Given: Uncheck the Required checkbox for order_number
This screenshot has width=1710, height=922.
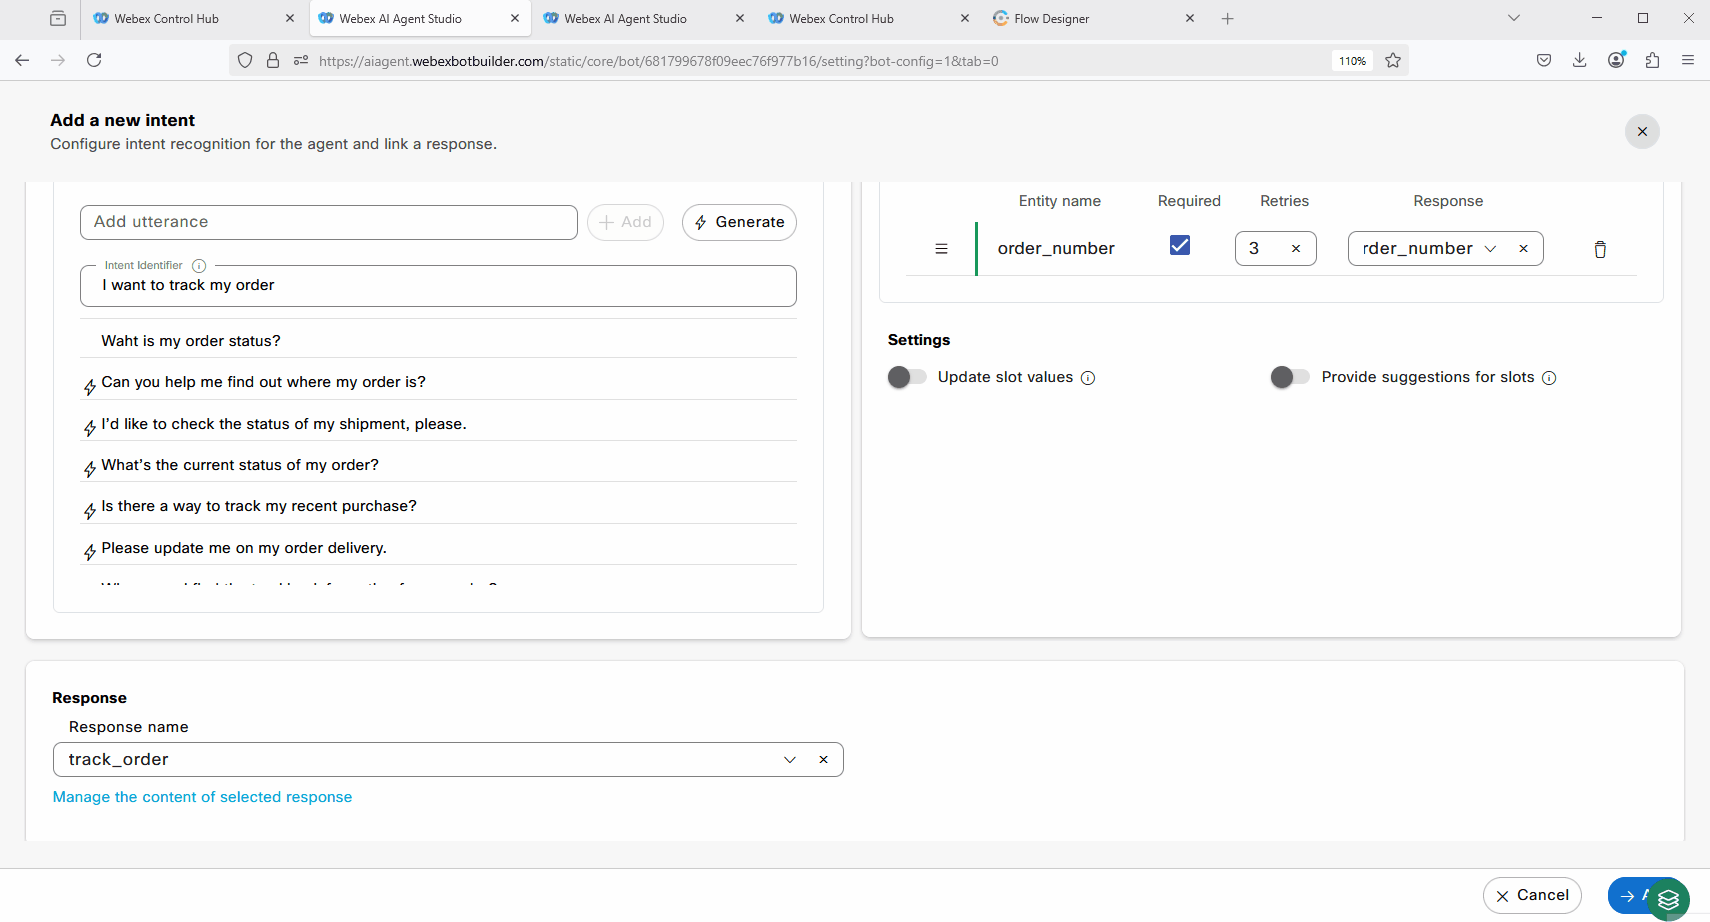Looking at the screenshot, I should [1180, 246].
